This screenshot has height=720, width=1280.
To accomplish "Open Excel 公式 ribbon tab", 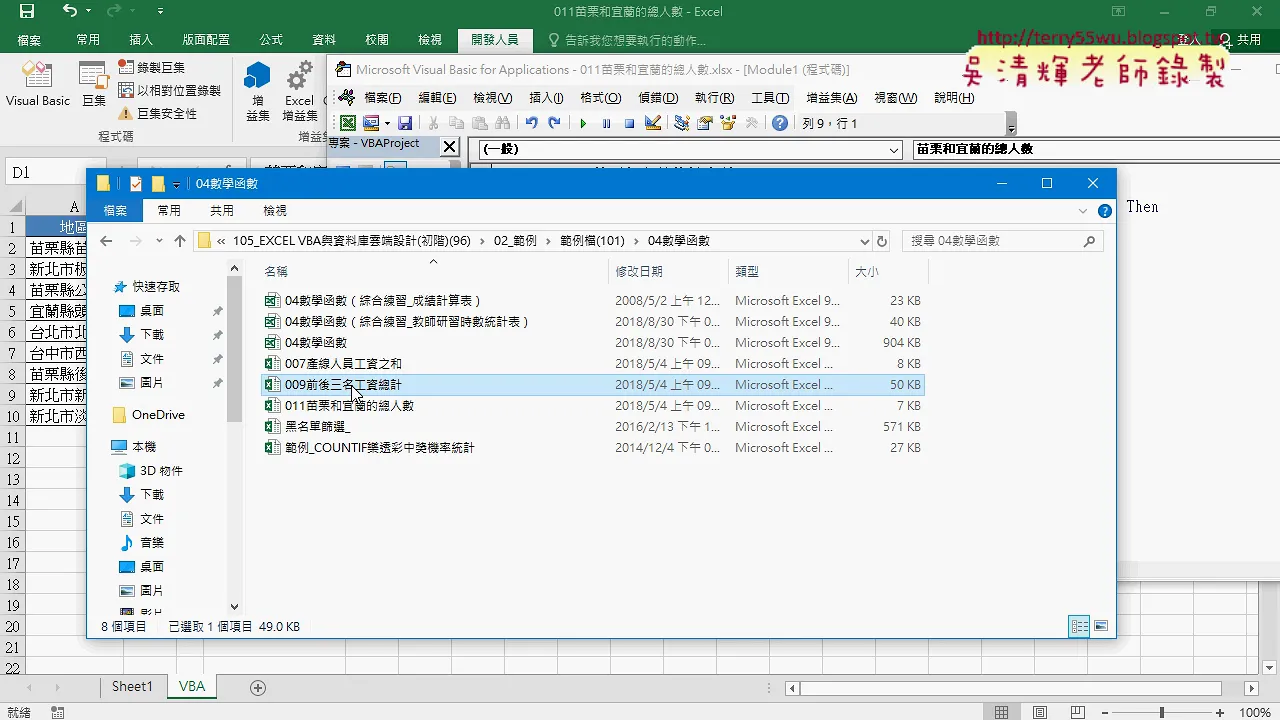I will coord(271,40).
